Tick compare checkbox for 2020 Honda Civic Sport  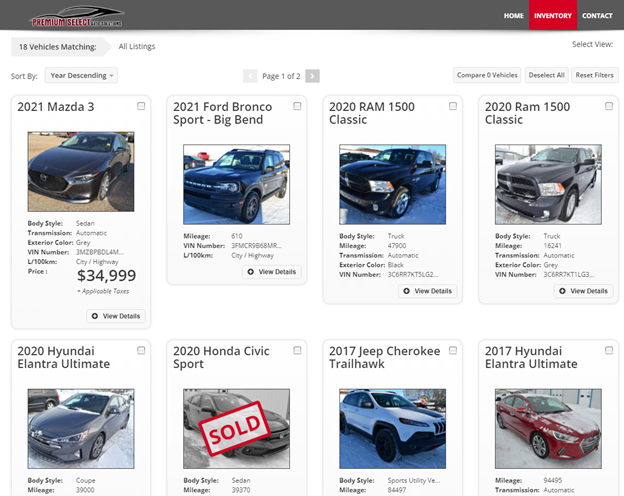(297, 350)
